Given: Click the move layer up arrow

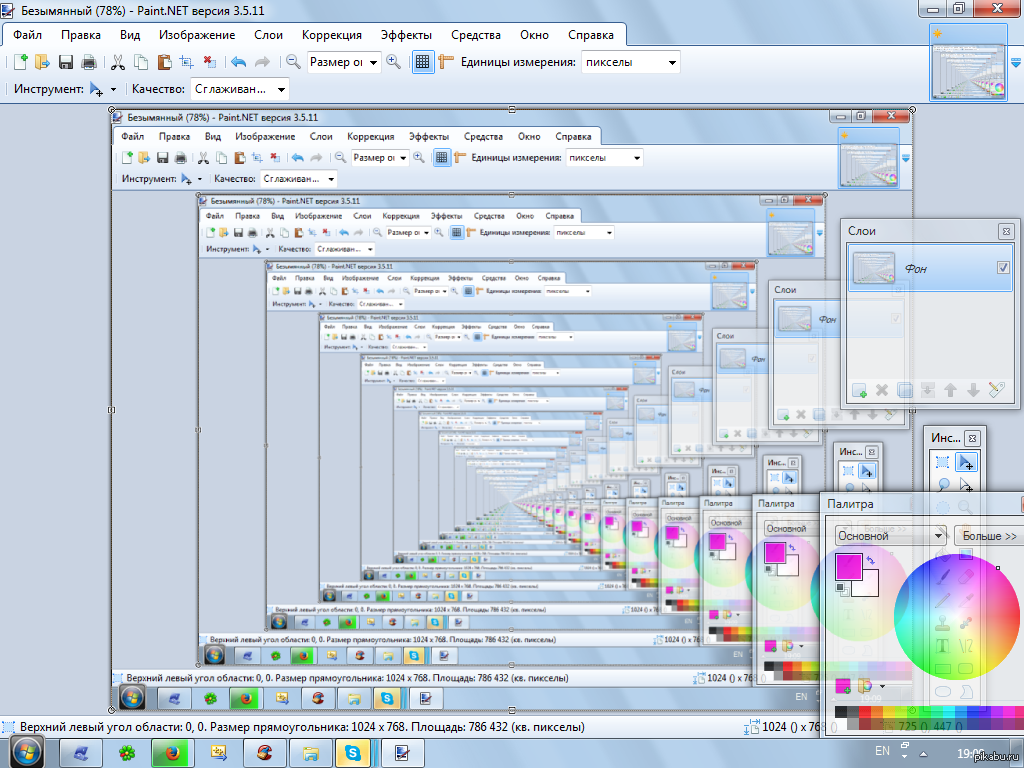Looking at the screenshot, I should [x=950, y=391].
